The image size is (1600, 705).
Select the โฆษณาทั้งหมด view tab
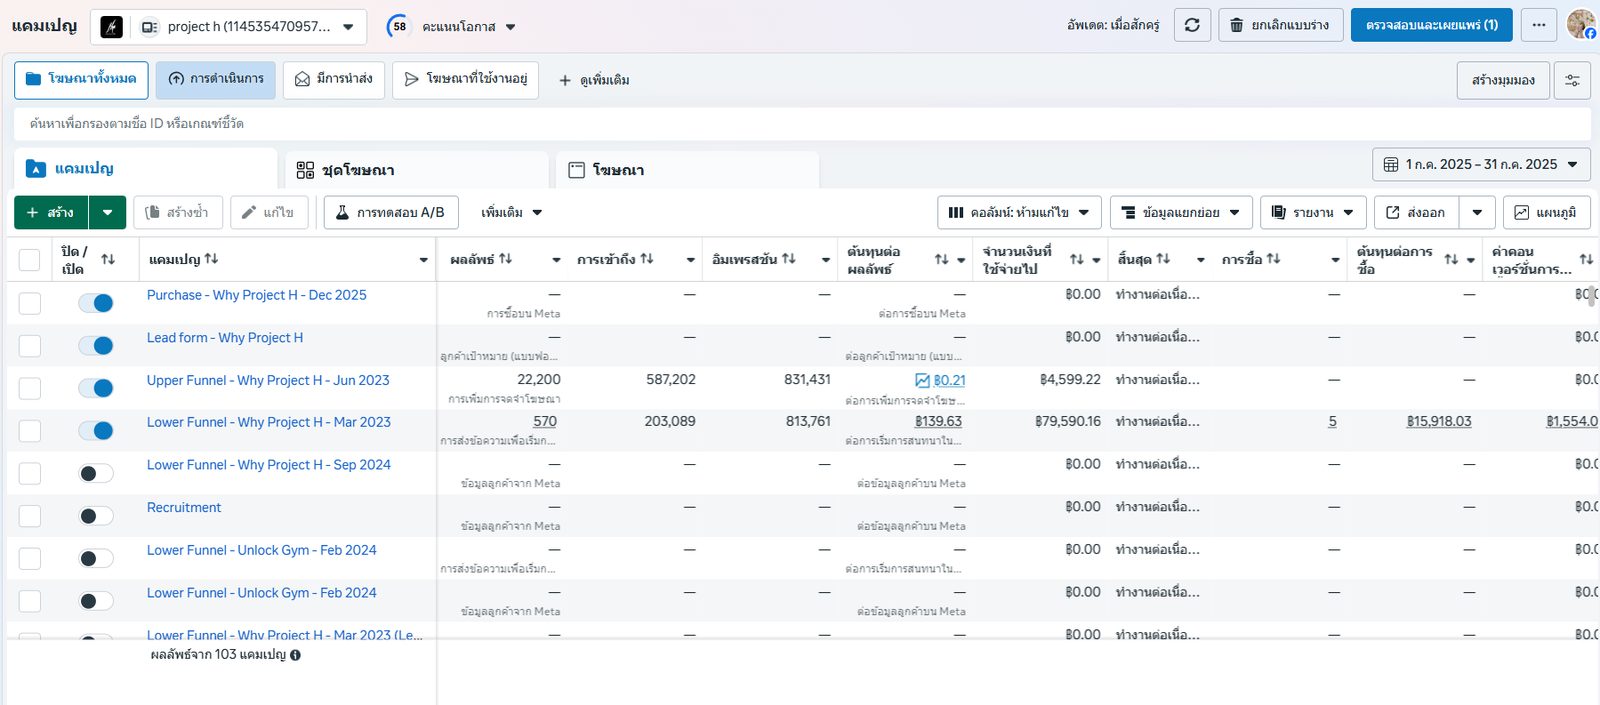click(x=81, y=80)
